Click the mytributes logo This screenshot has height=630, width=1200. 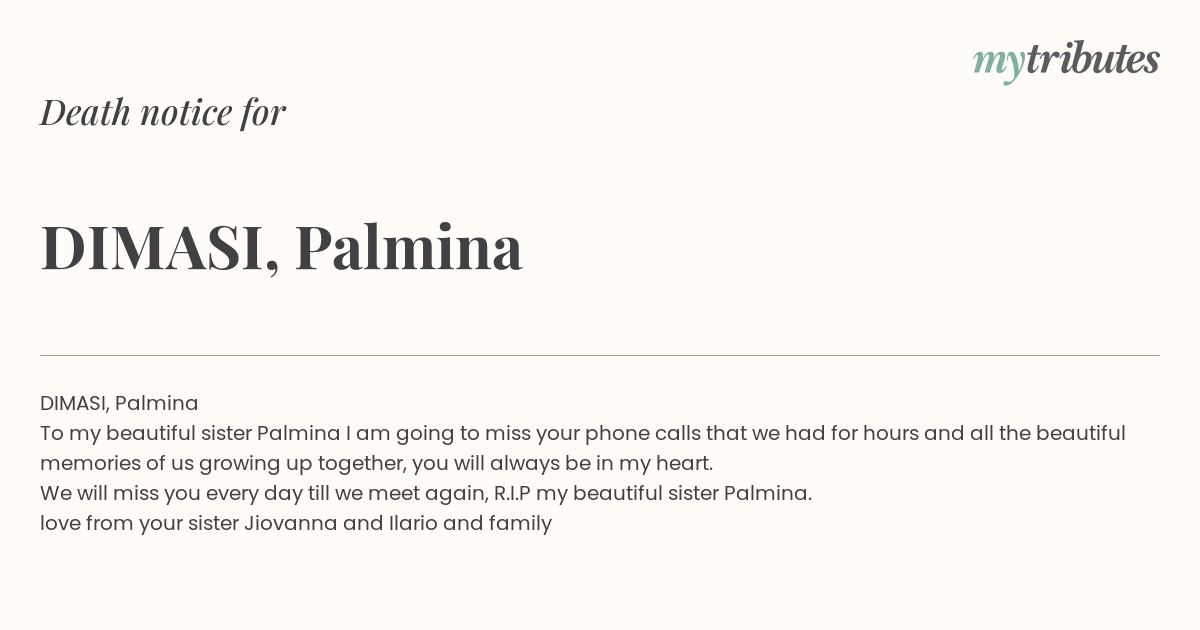(x=1066, y=62)
